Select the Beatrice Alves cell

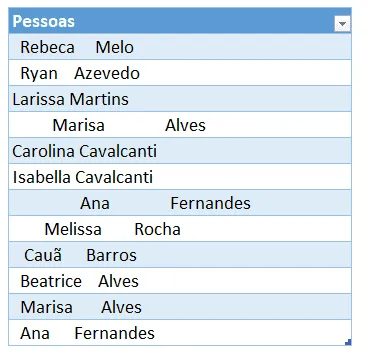180,281
